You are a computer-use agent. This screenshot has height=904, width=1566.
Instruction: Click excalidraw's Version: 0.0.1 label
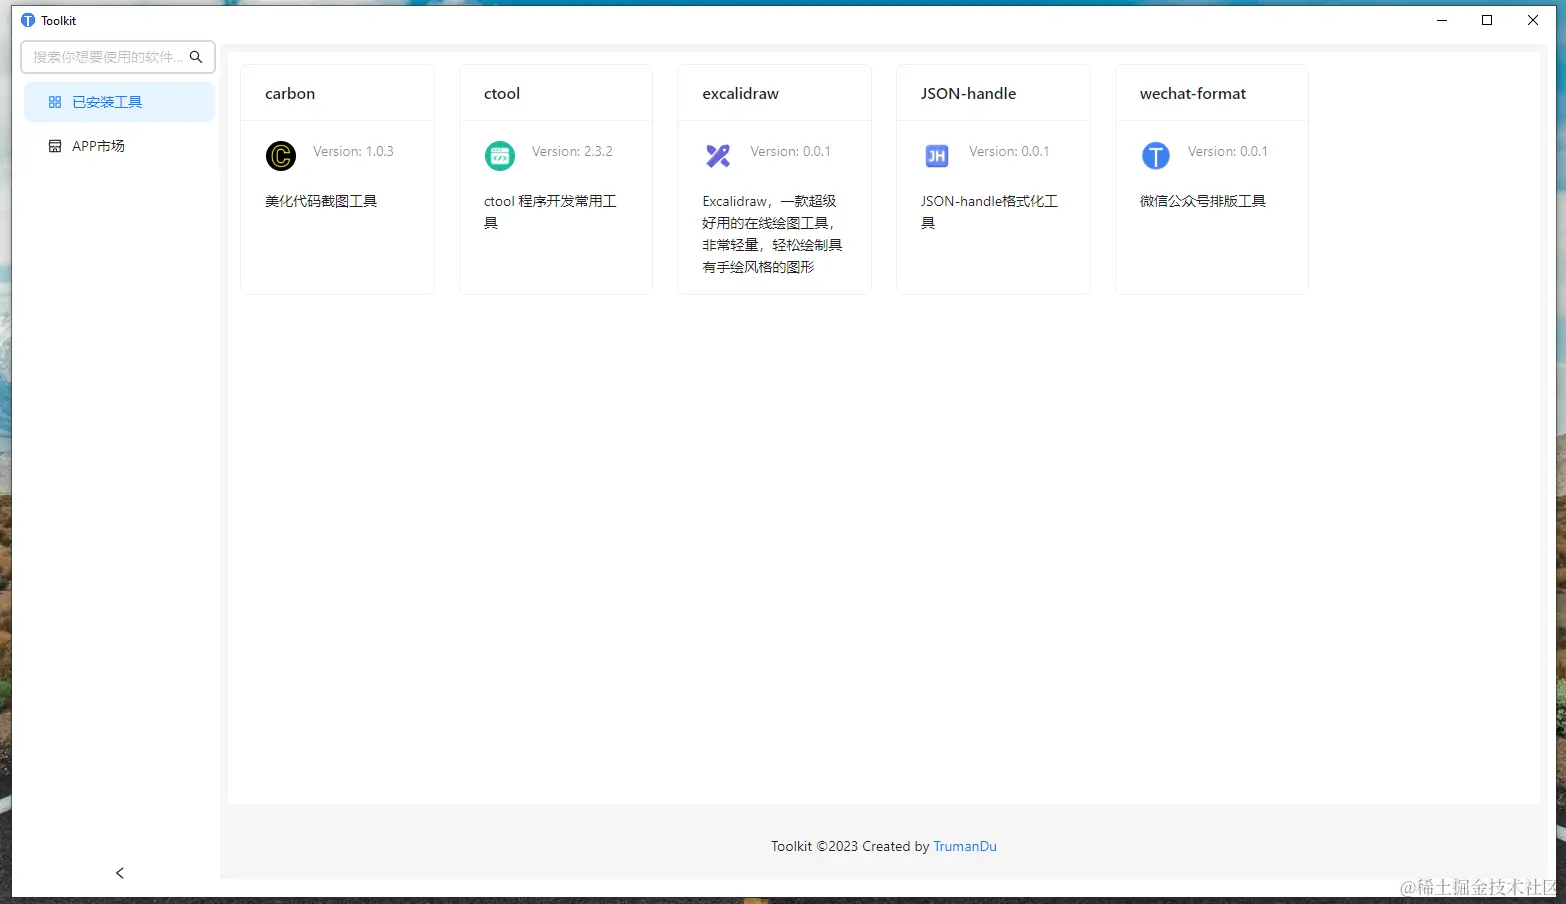[x=790, y=151]
